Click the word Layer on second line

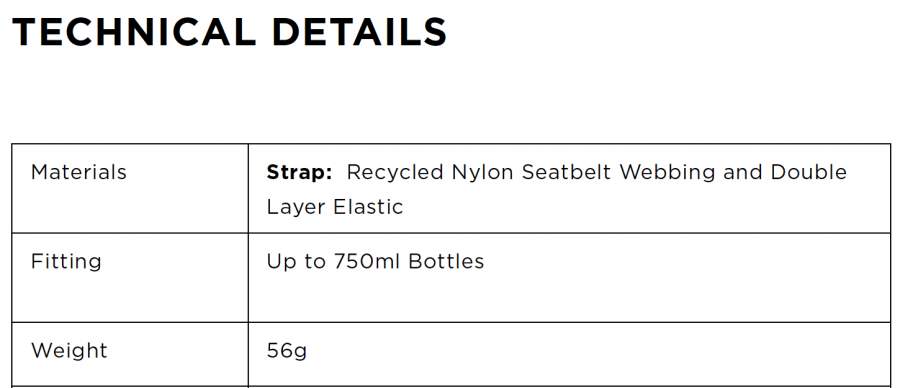click(296, 207)
